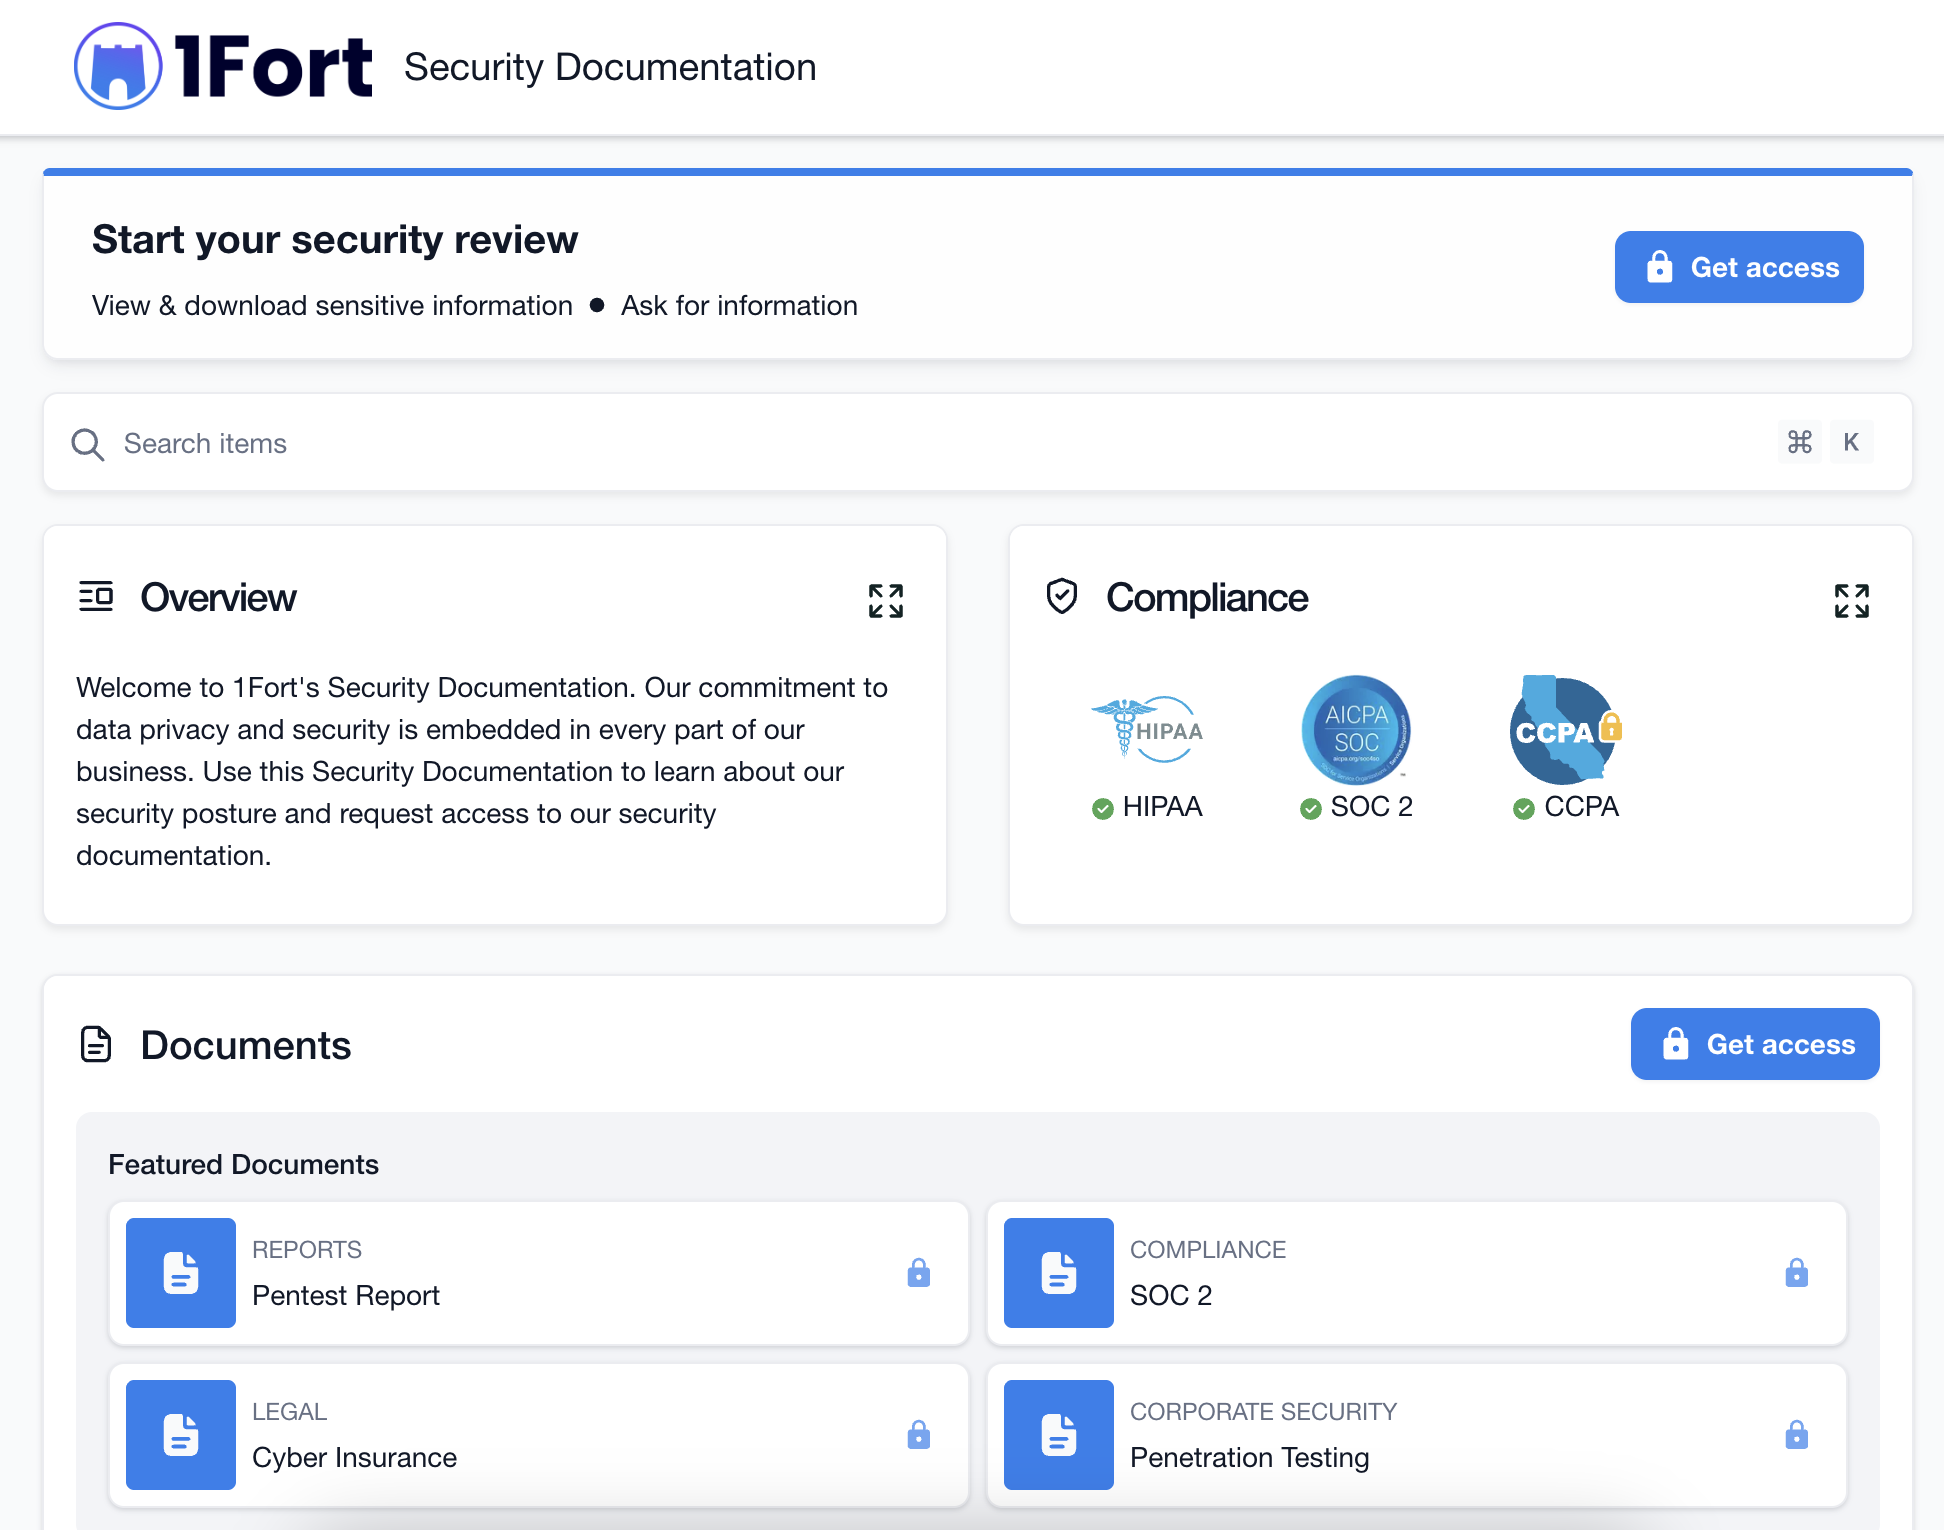Click the K key shortcut badge
Viewport: 1944px width, 1530px height.
1852,442
